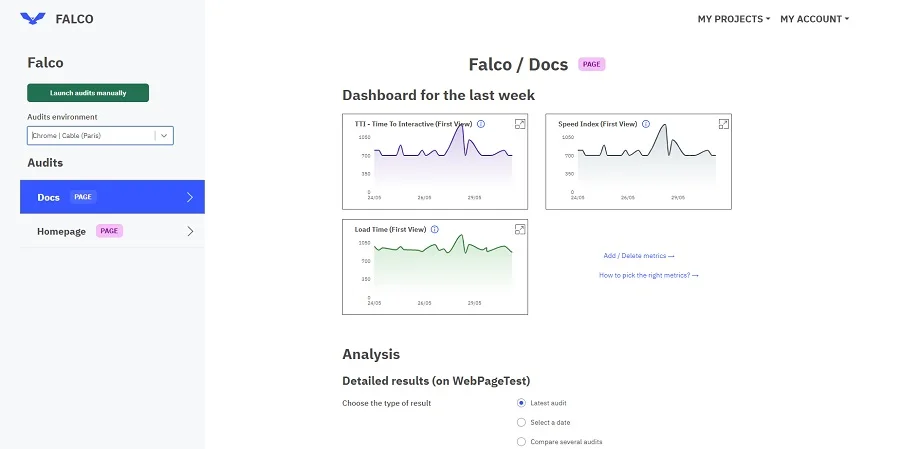Choose the Select a date radio option
Image resolution: width=900 pixels, height=449 pixels.
[x=521, y=422]
